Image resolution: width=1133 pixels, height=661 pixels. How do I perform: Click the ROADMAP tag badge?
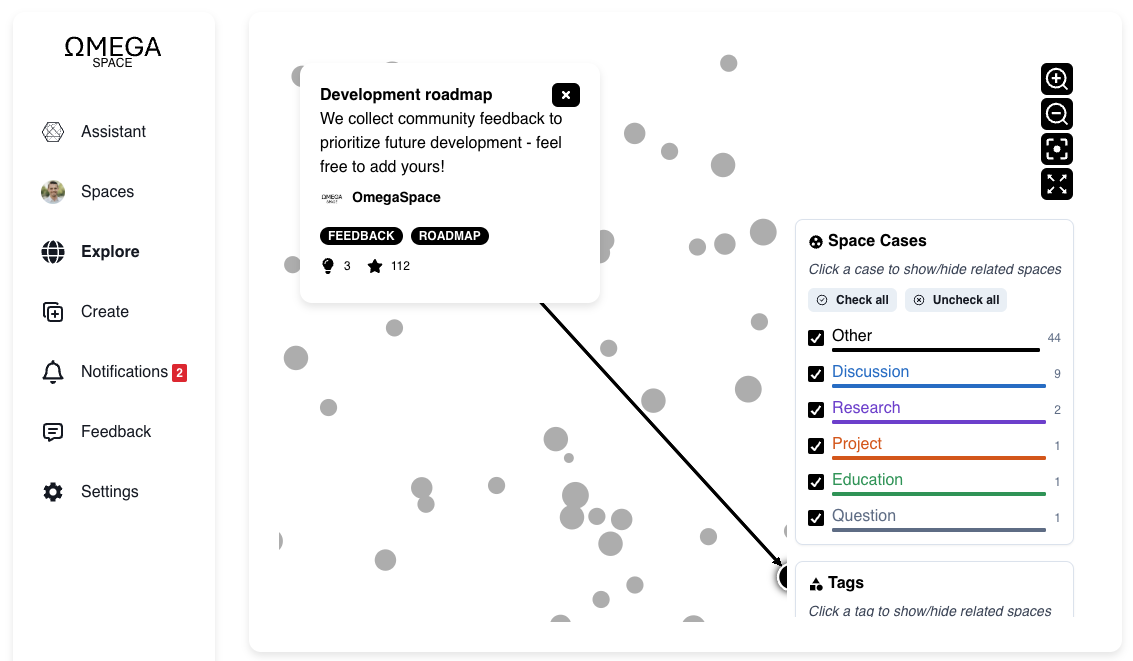(x=450, y=236)
